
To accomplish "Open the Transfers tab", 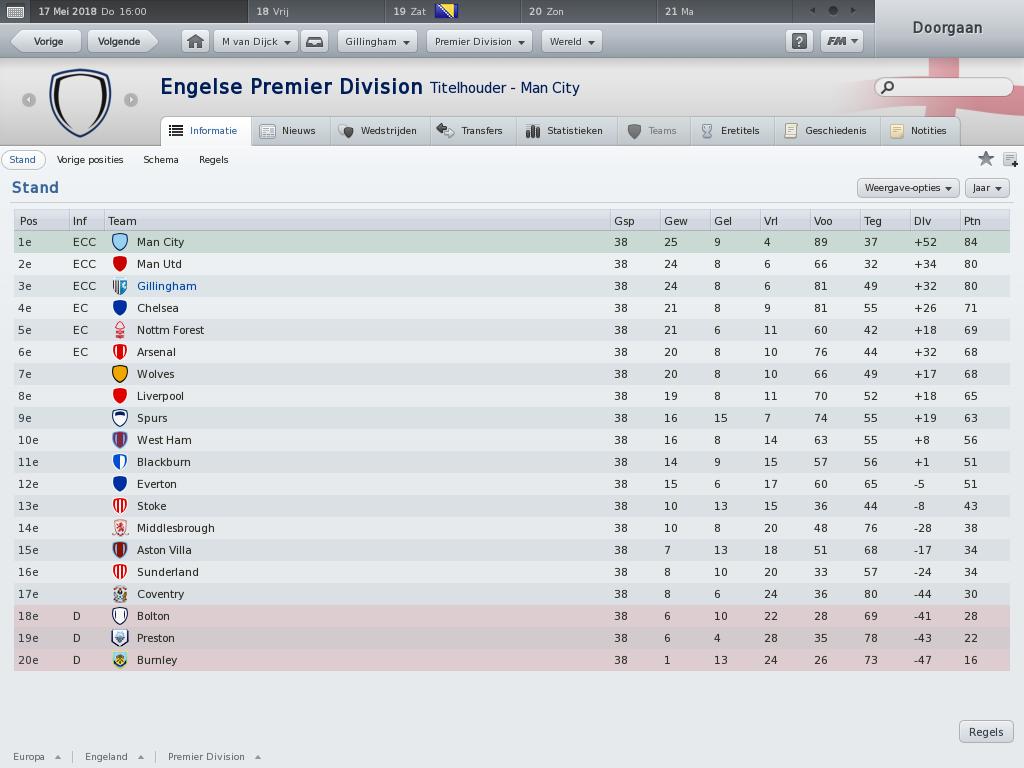I will [473, 131].
